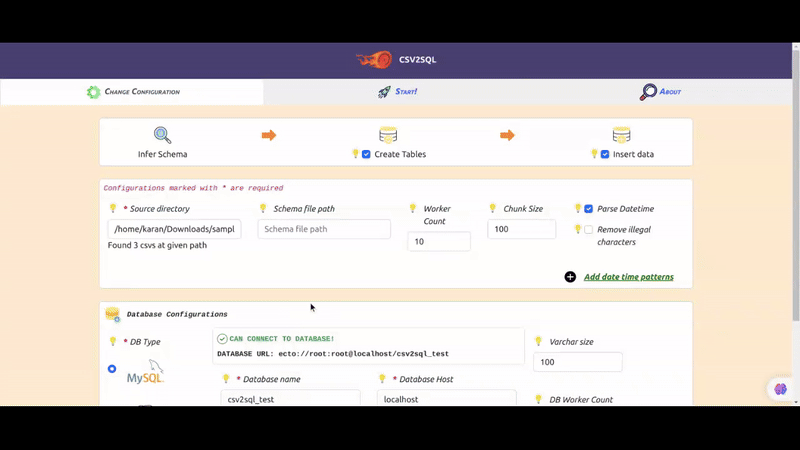The height and width of the screenshot is (450, 800).
Task: Click the Infer Schema label
Action: (x=162, y=154)
